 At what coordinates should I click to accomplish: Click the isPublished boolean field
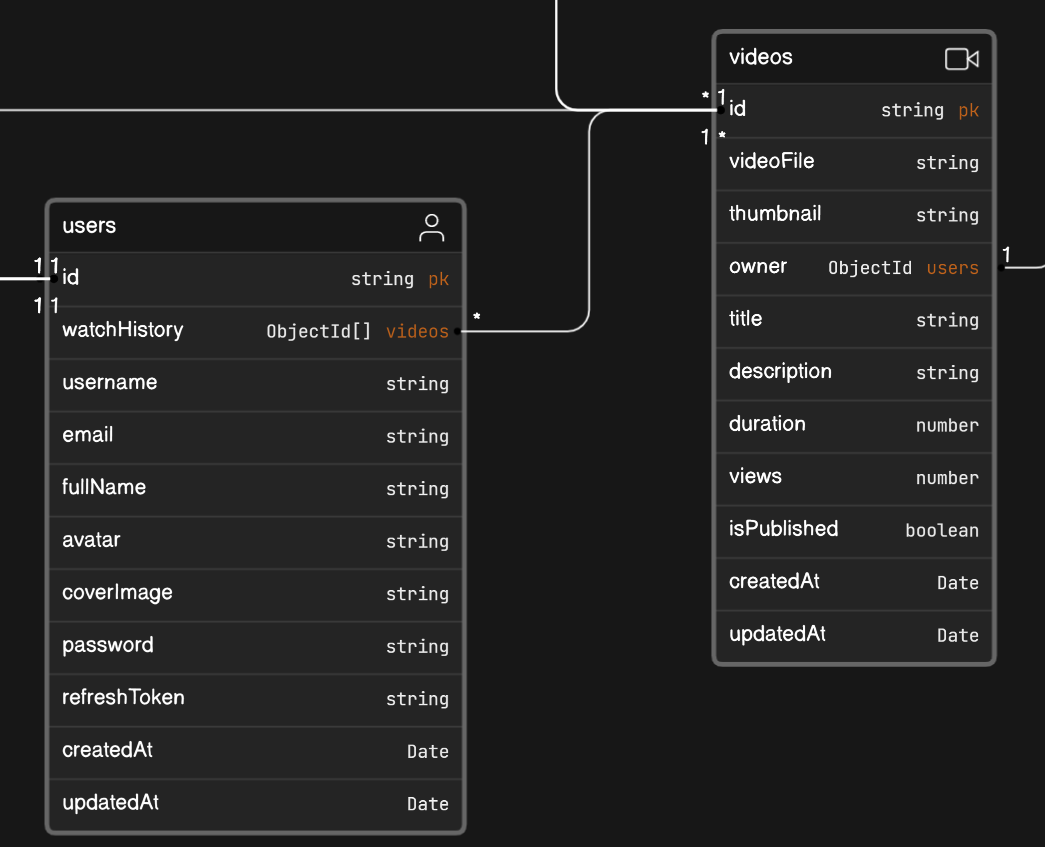coord(783,528)
